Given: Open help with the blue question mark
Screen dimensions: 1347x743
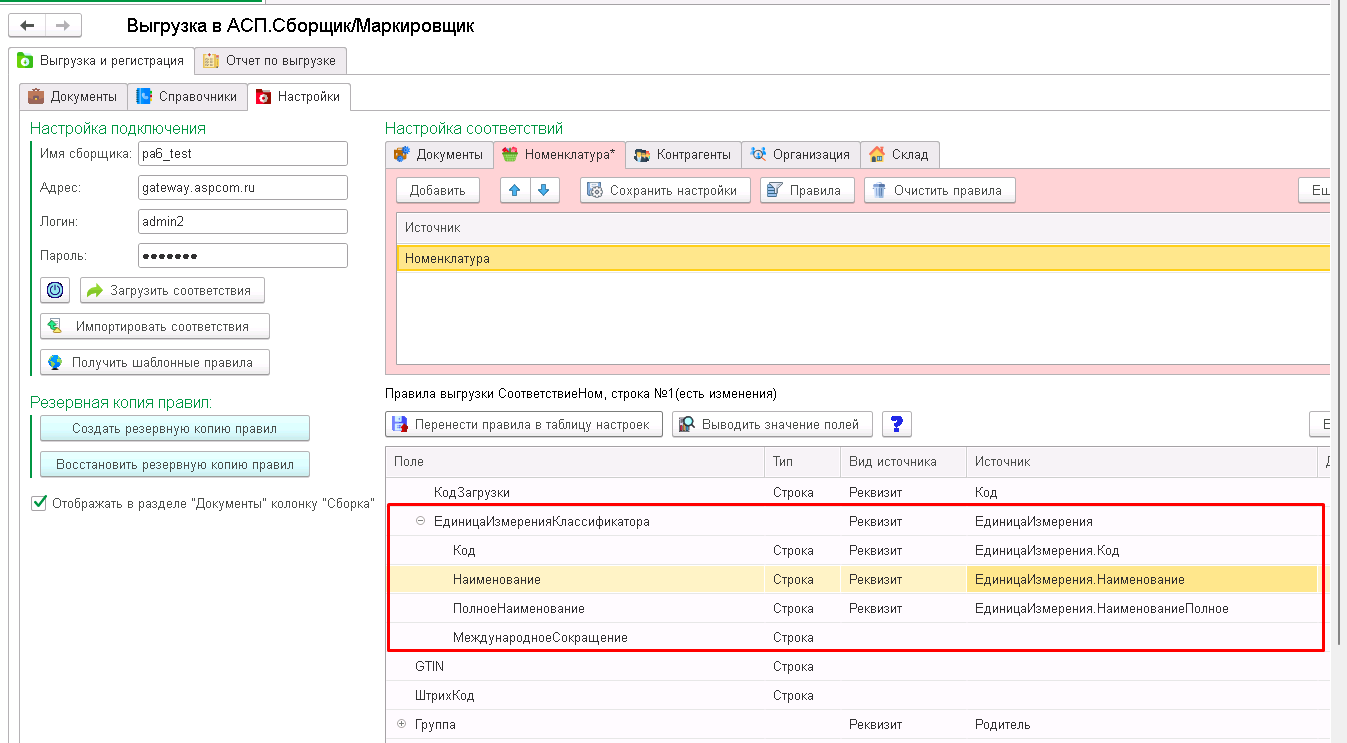Looking at the screenshot, I should [x=896, y=424].
